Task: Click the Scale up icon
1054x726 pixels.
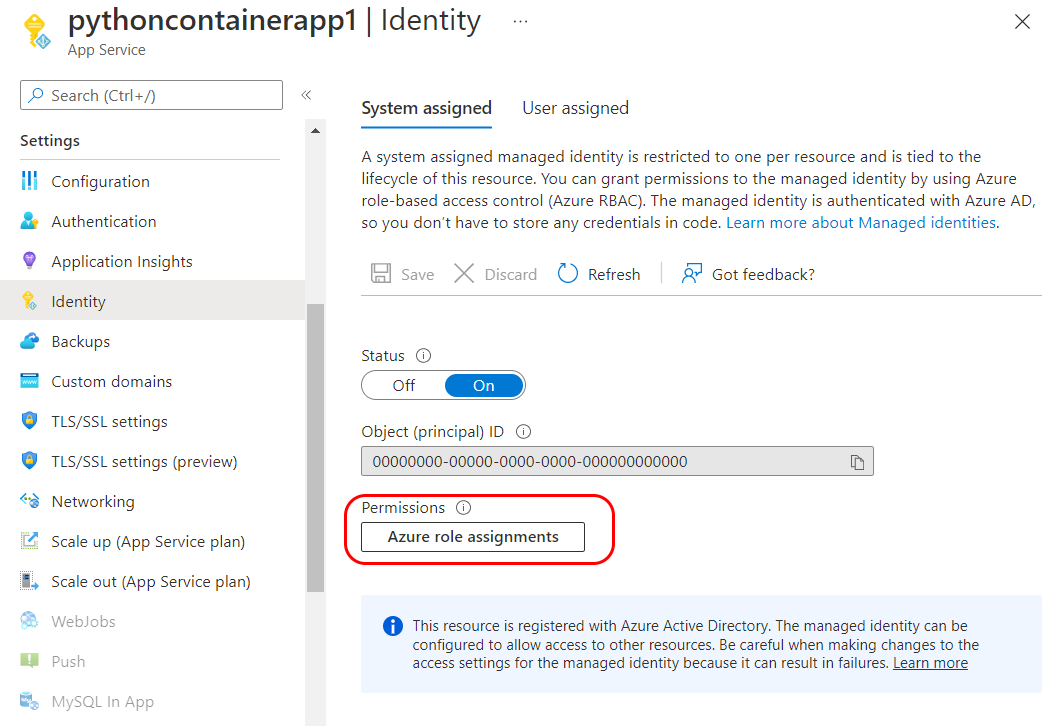Action: tap(29, 540)
